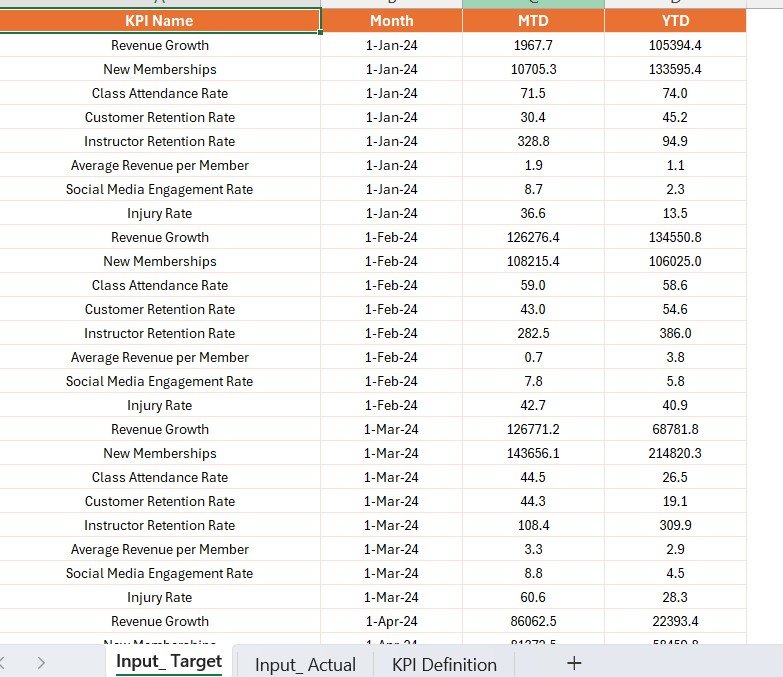Select cell with value 30.4
The width and height of the screenshot is (783, 677).
[x=533, y=117]
